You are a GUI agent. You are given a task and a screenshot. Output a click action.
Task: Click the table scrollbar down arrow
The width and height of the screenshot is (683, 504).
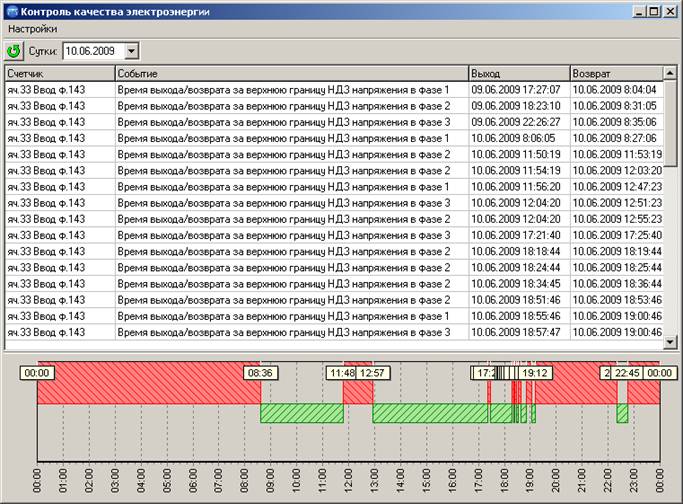(670, 342)
